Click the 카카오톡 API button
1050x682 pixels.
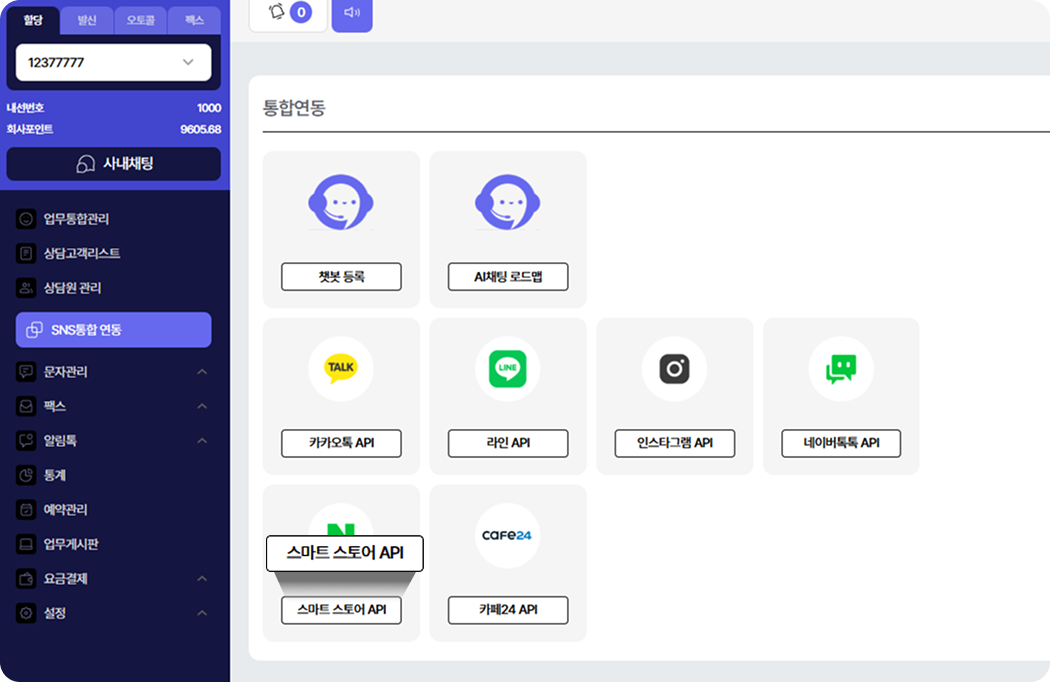click(341, 443)
